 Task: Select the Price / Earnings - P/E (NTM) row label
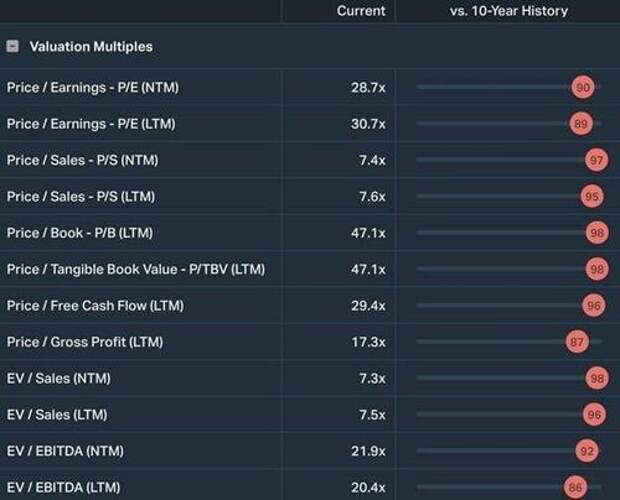92,88
